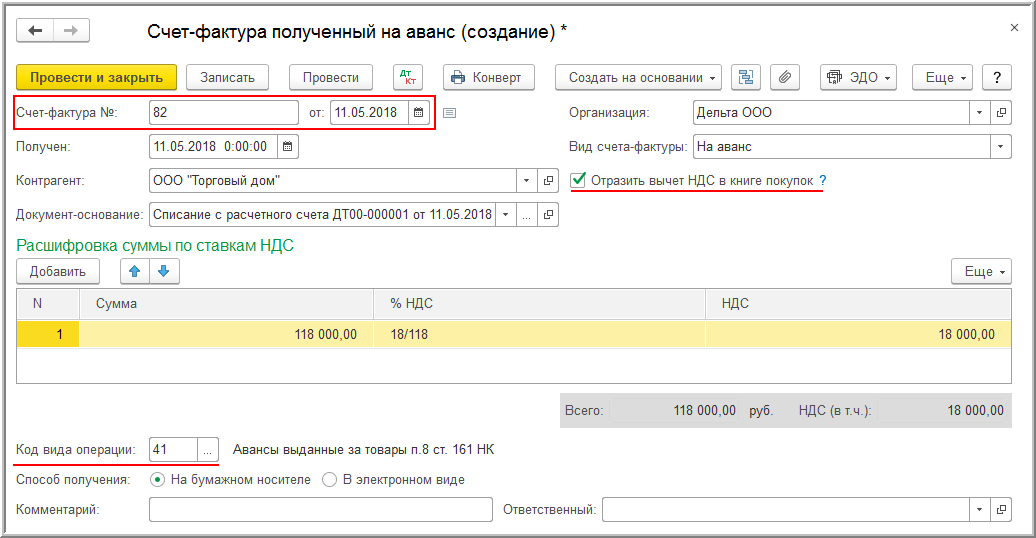This screenshot has width=1036, height=538.
Task: Click Добавить button in НДС table
Action: tap(58, 271)
